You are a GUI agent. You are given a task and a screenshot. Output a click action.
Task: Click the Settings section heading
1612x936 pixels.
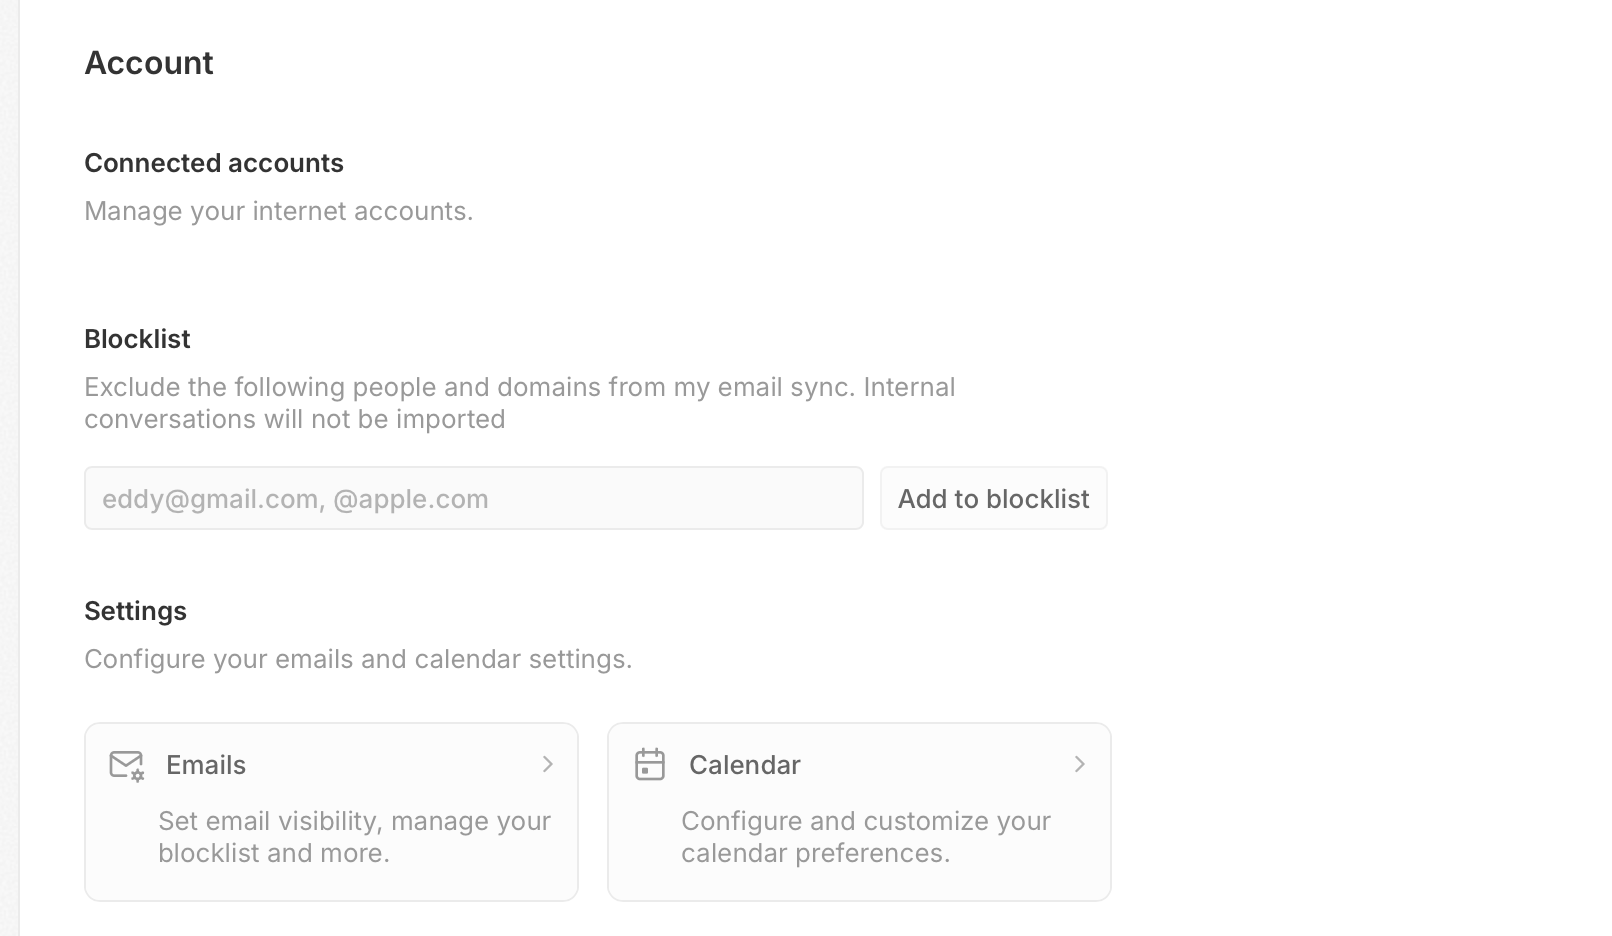click(135, 611)
